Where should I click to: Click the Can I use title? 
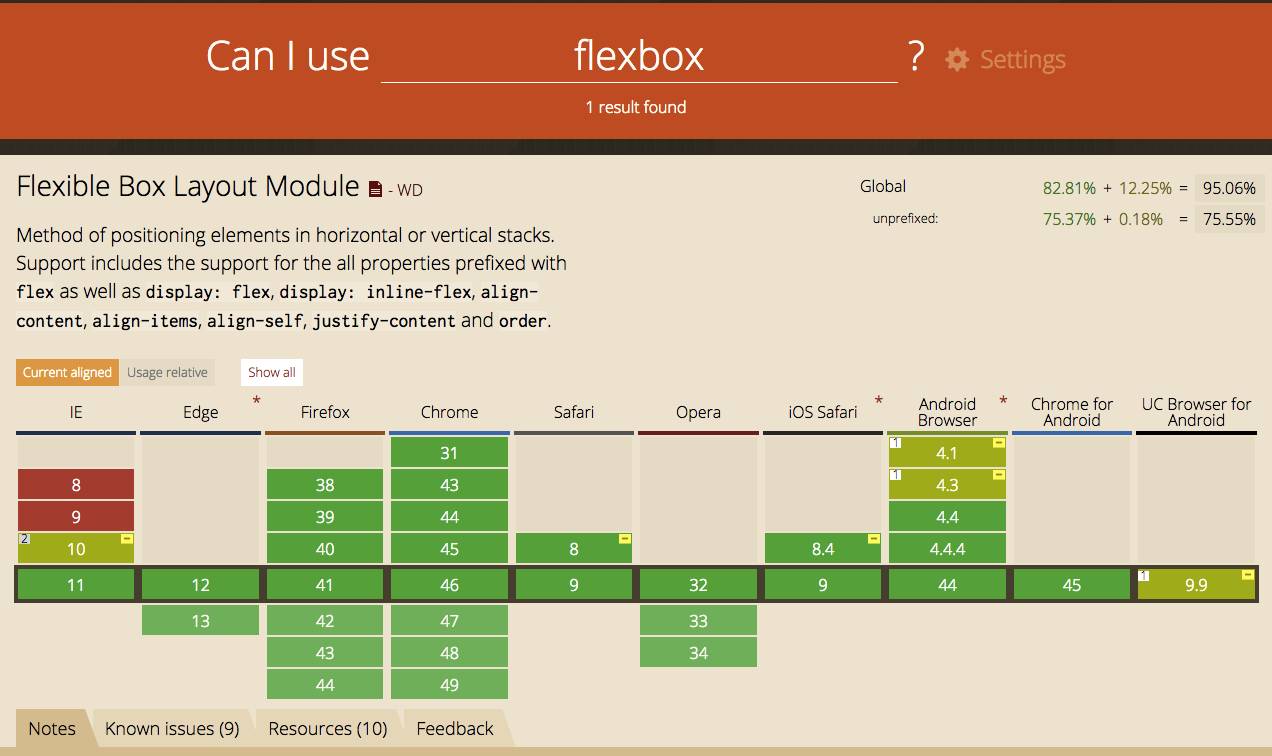(288, 56)
